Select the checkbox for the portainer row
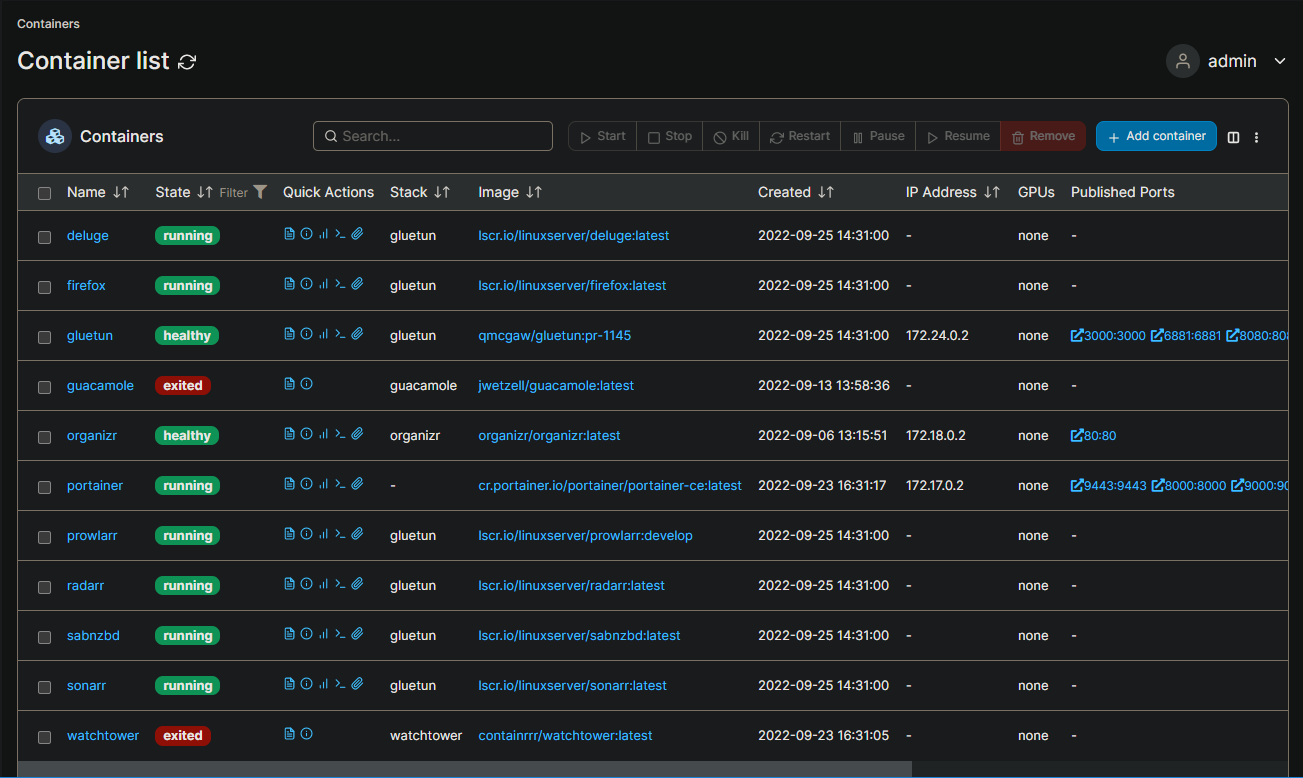The width and height of the screenshot is (1303, 778). tap(44, 486)
